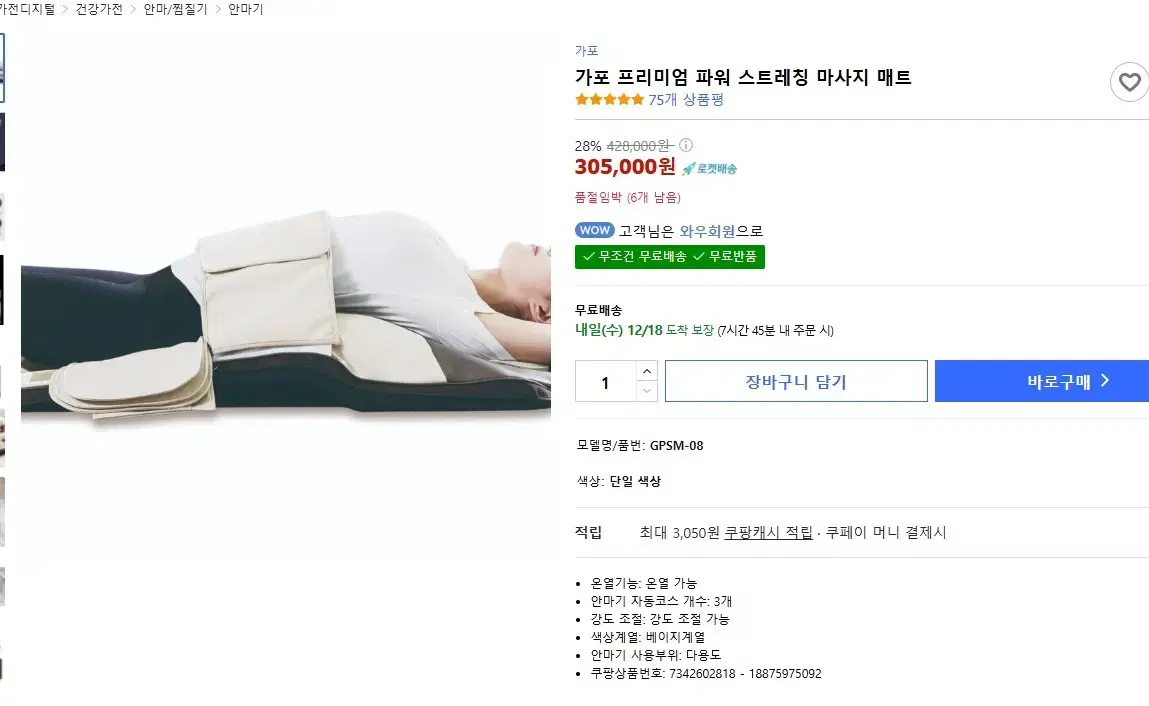Select the first product thumbnail
This screenshot has height=706, width=1149.
[2, 67]
